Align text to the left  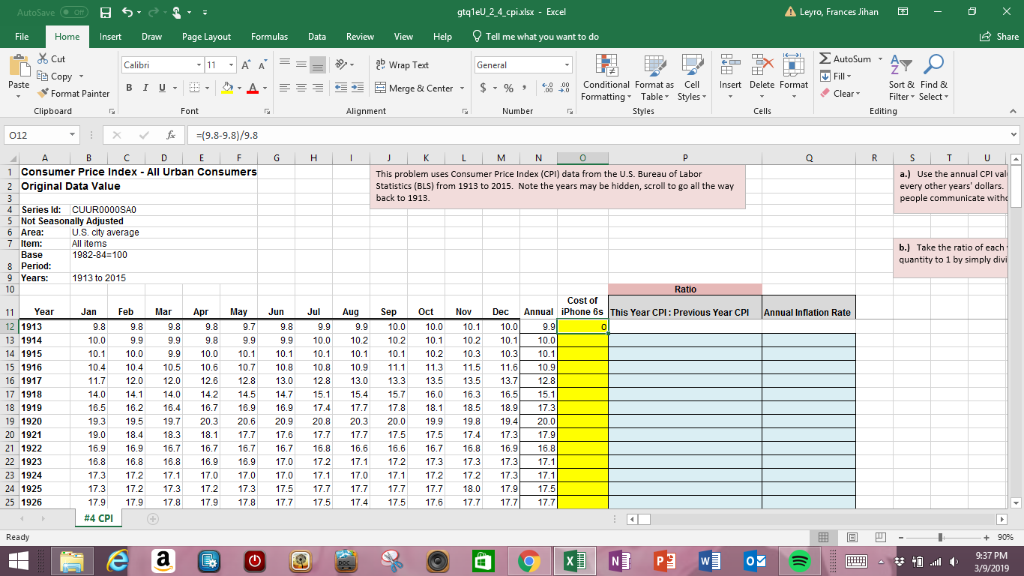(284, 88)
